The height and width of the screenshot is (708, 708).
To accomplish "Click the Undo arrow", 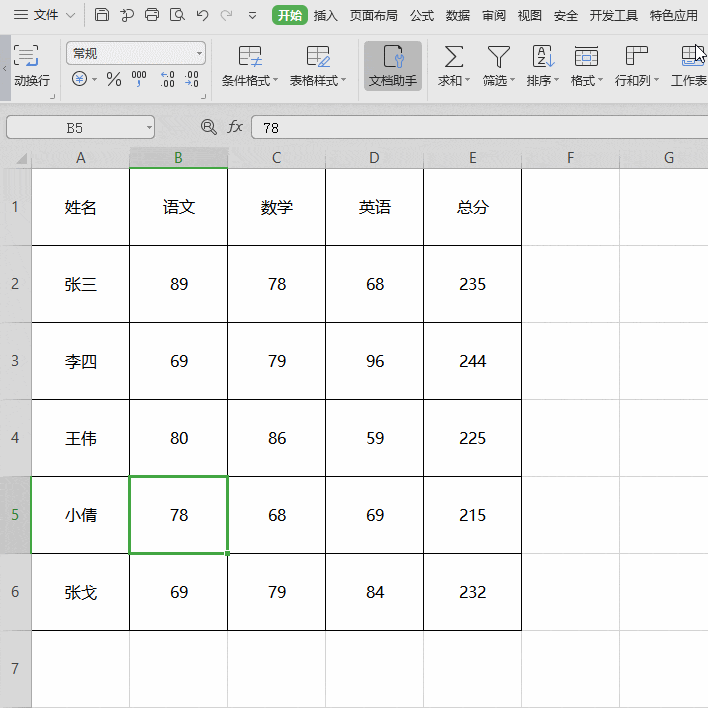I will [x=203, y=15].
